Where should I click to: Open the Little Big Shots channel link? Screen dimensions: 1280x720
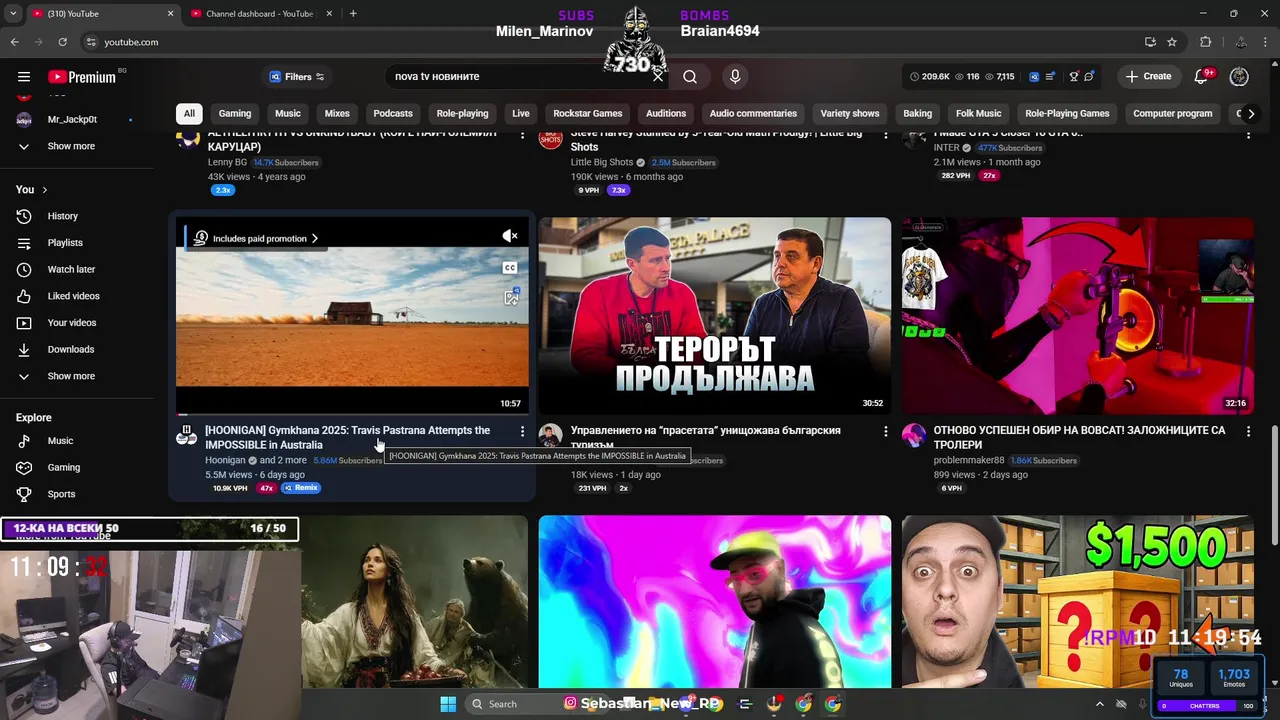click(602, 162)
